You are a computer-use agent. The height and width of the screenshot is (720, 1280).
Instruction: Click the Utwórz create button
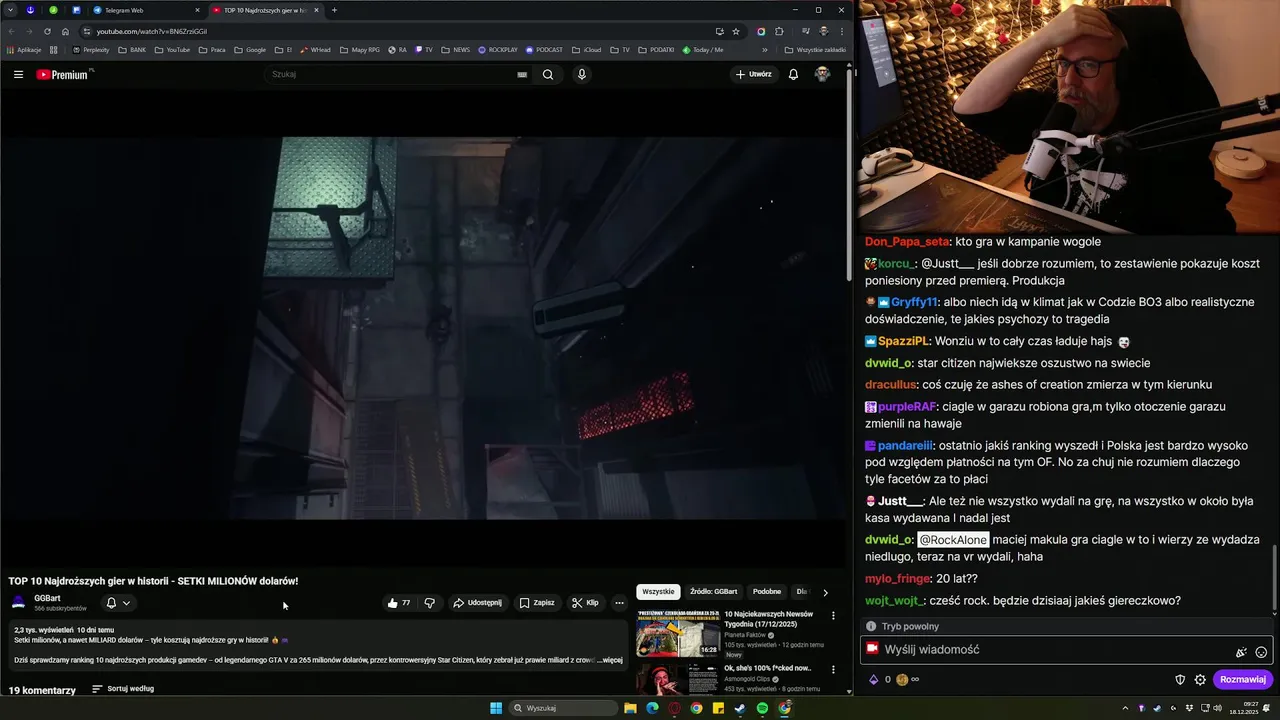click(x=754, y=74)
